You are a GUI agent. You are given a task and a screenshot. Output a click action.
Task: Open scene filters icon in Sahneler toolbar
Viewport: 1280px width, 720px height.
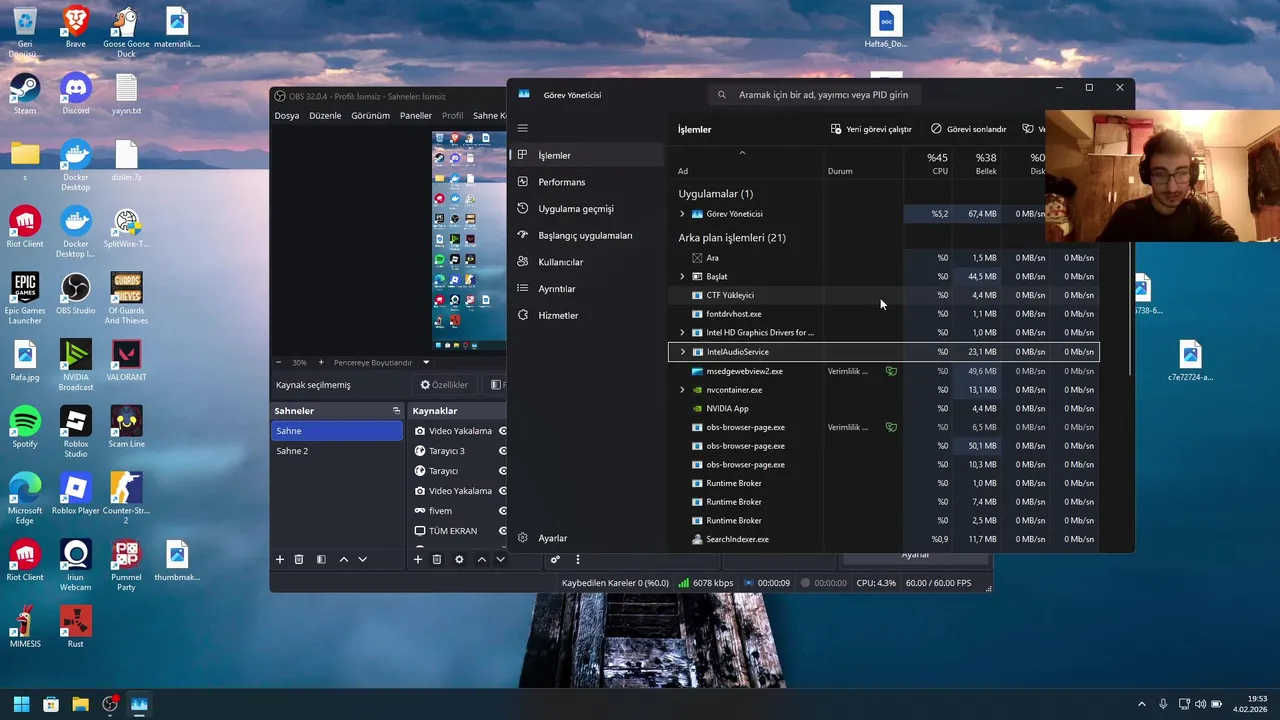321,560
